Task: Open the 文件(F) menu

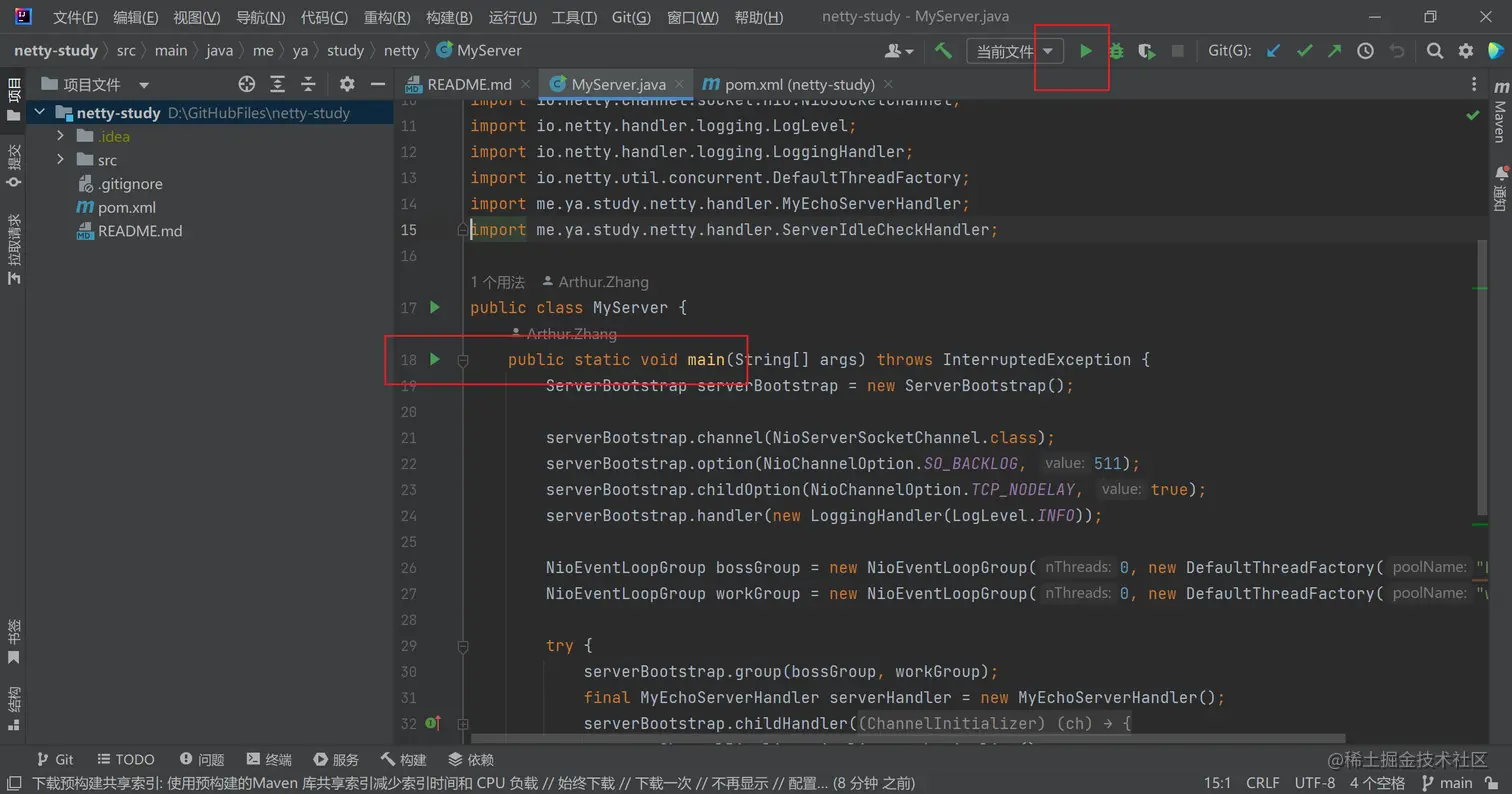Action: click(75, 17)
